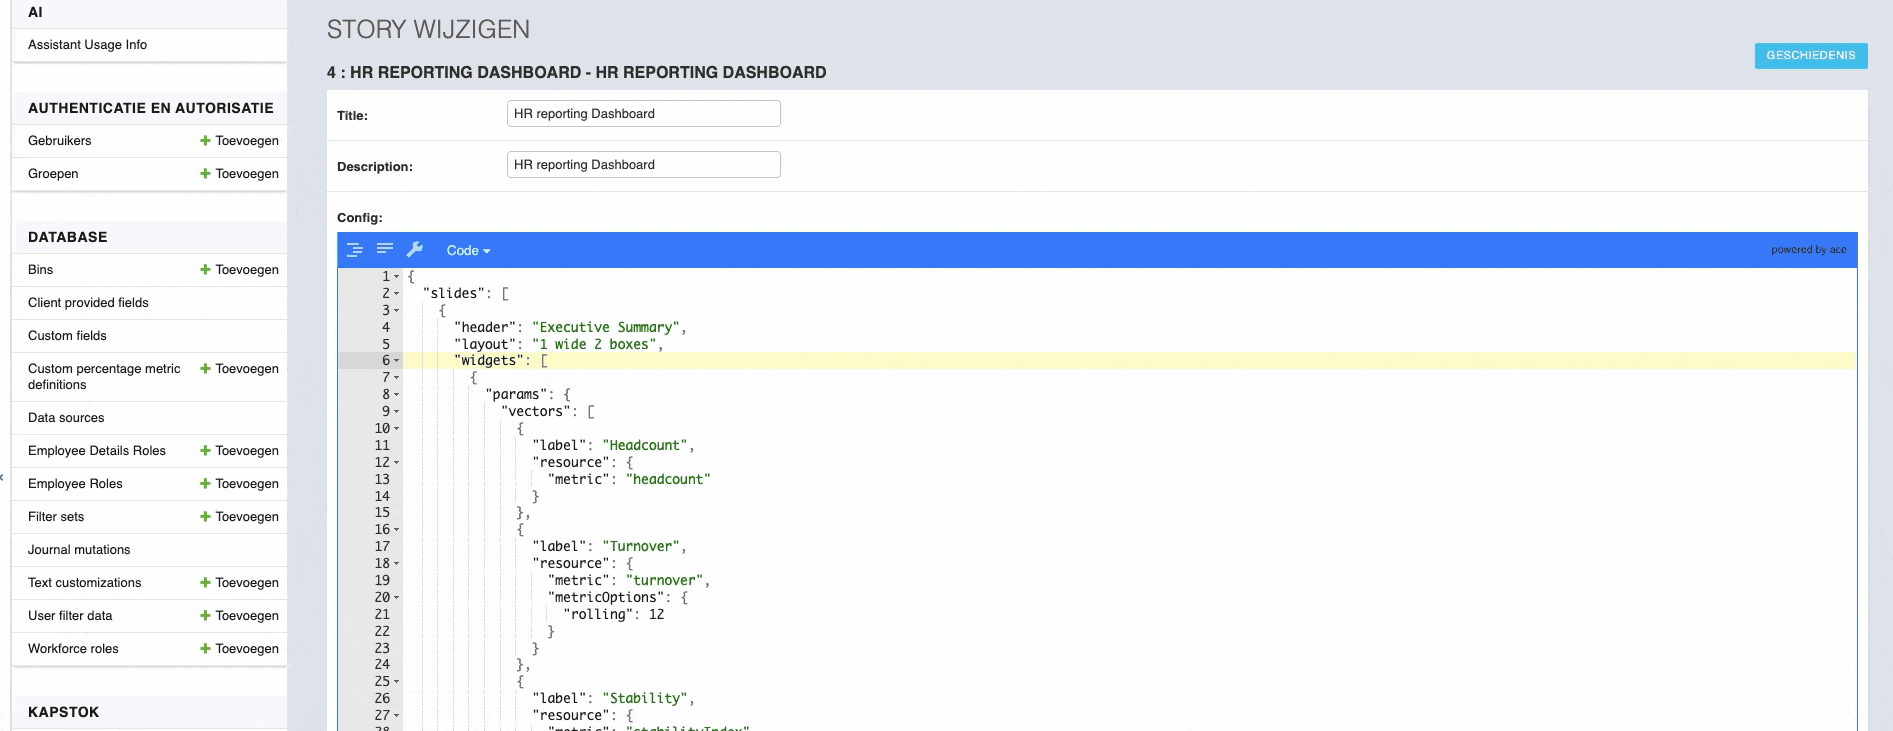1893x731 pixels.
Task: Click the Title input field
Action: pyautogui.click(x=643, y=114)
